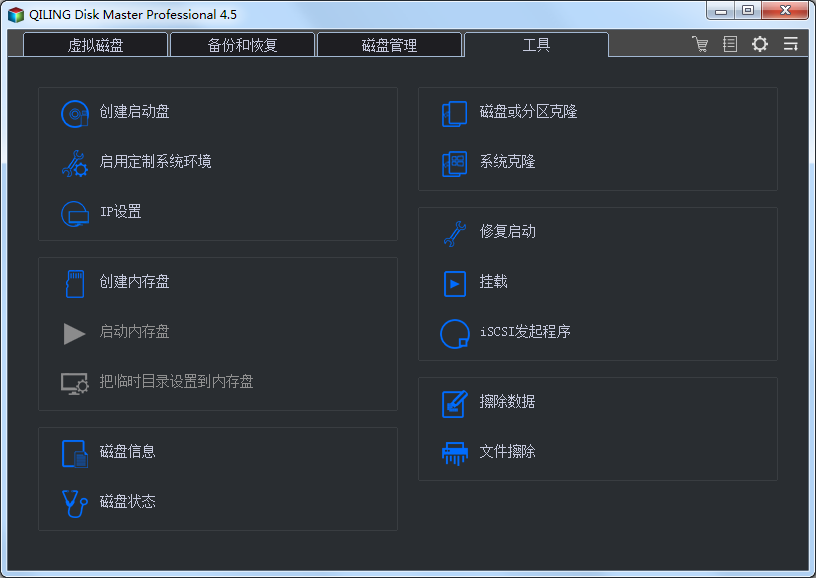Click the 磁盘信息 document icon
Viewport: 816px width, 578px height.
coord(75,454)
